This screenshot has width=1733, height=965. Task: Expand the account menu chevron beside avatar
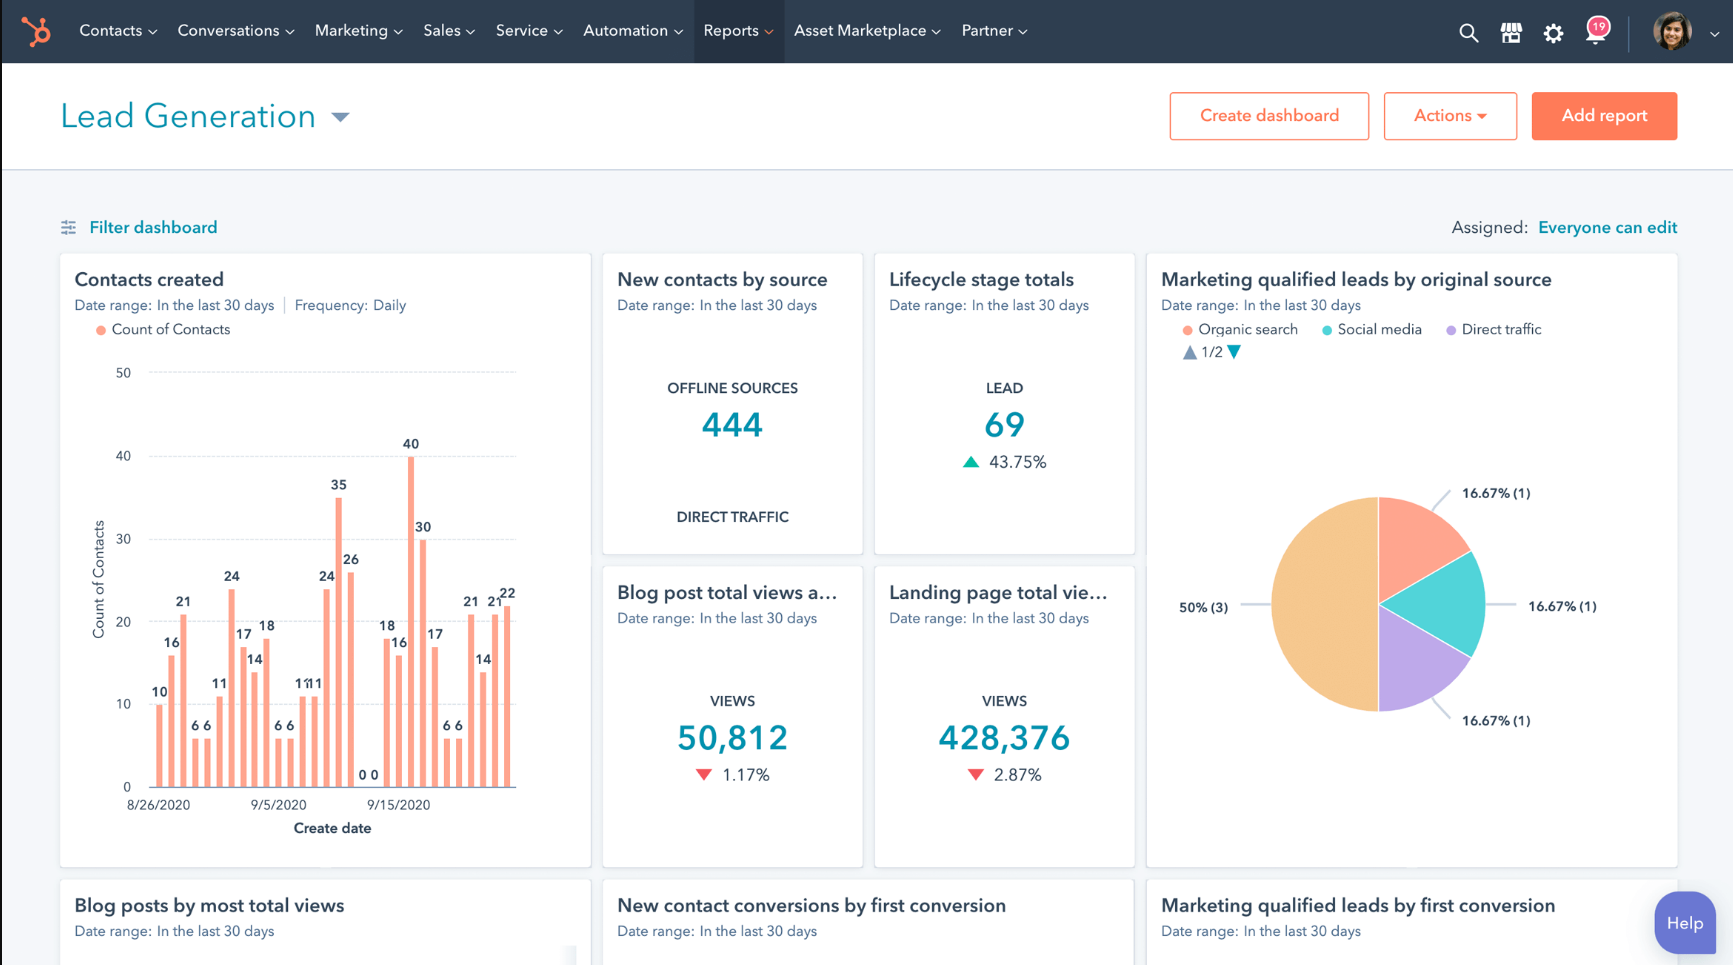1714,33
